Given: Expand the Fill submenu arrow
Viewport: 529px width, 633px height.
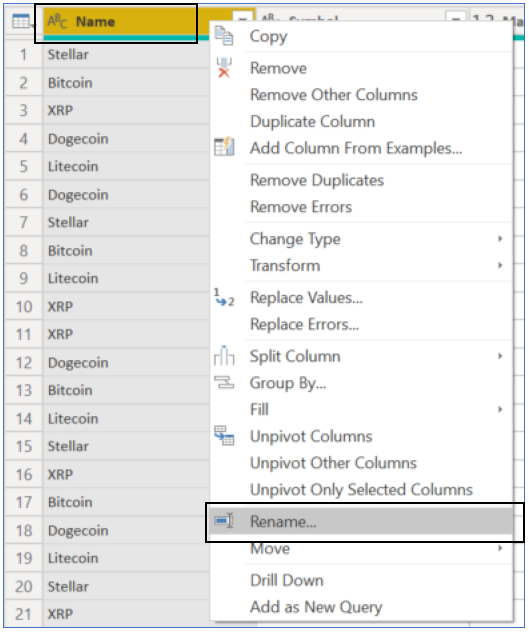Looking at the screenshot, I should (x=500, y=409).
